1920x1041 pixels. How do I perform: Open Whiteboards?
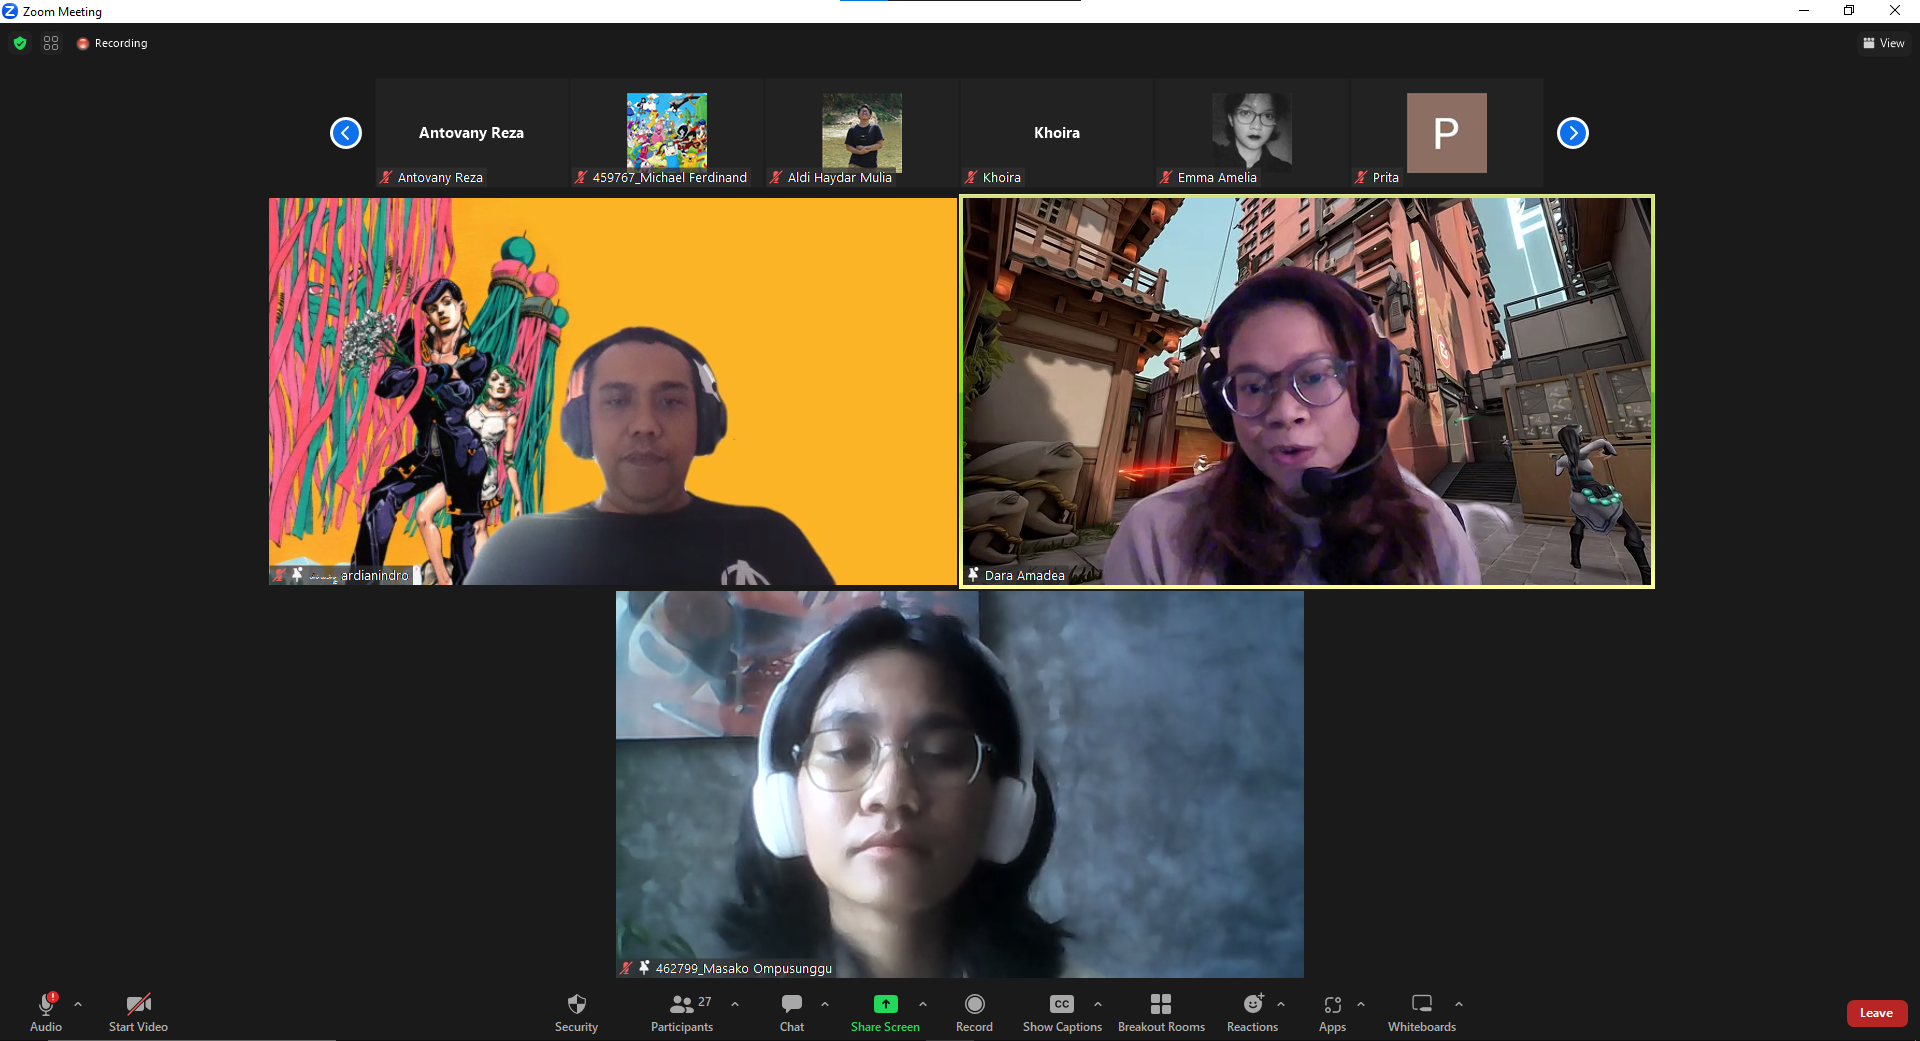[x=1421, y=1011]
